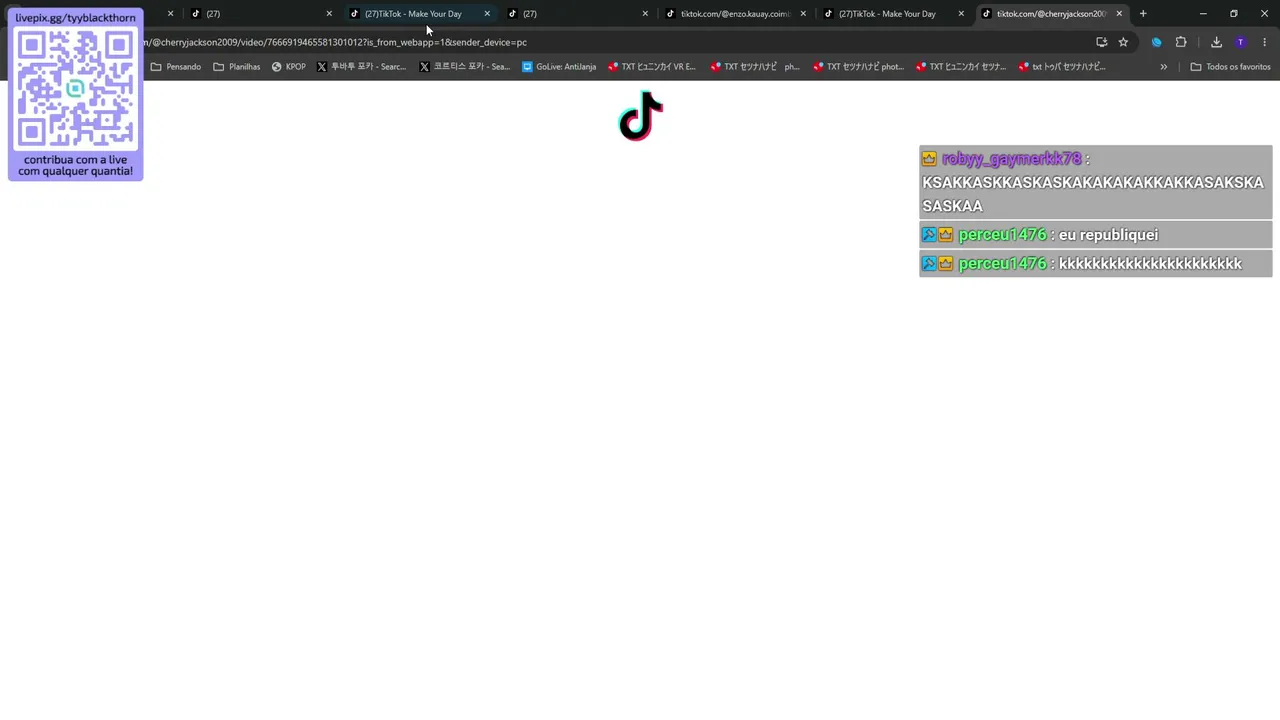Open the Extensions puzzle menu
Image resolution: width=1280 pixels, height=720 pixels.
(1181, 42)
